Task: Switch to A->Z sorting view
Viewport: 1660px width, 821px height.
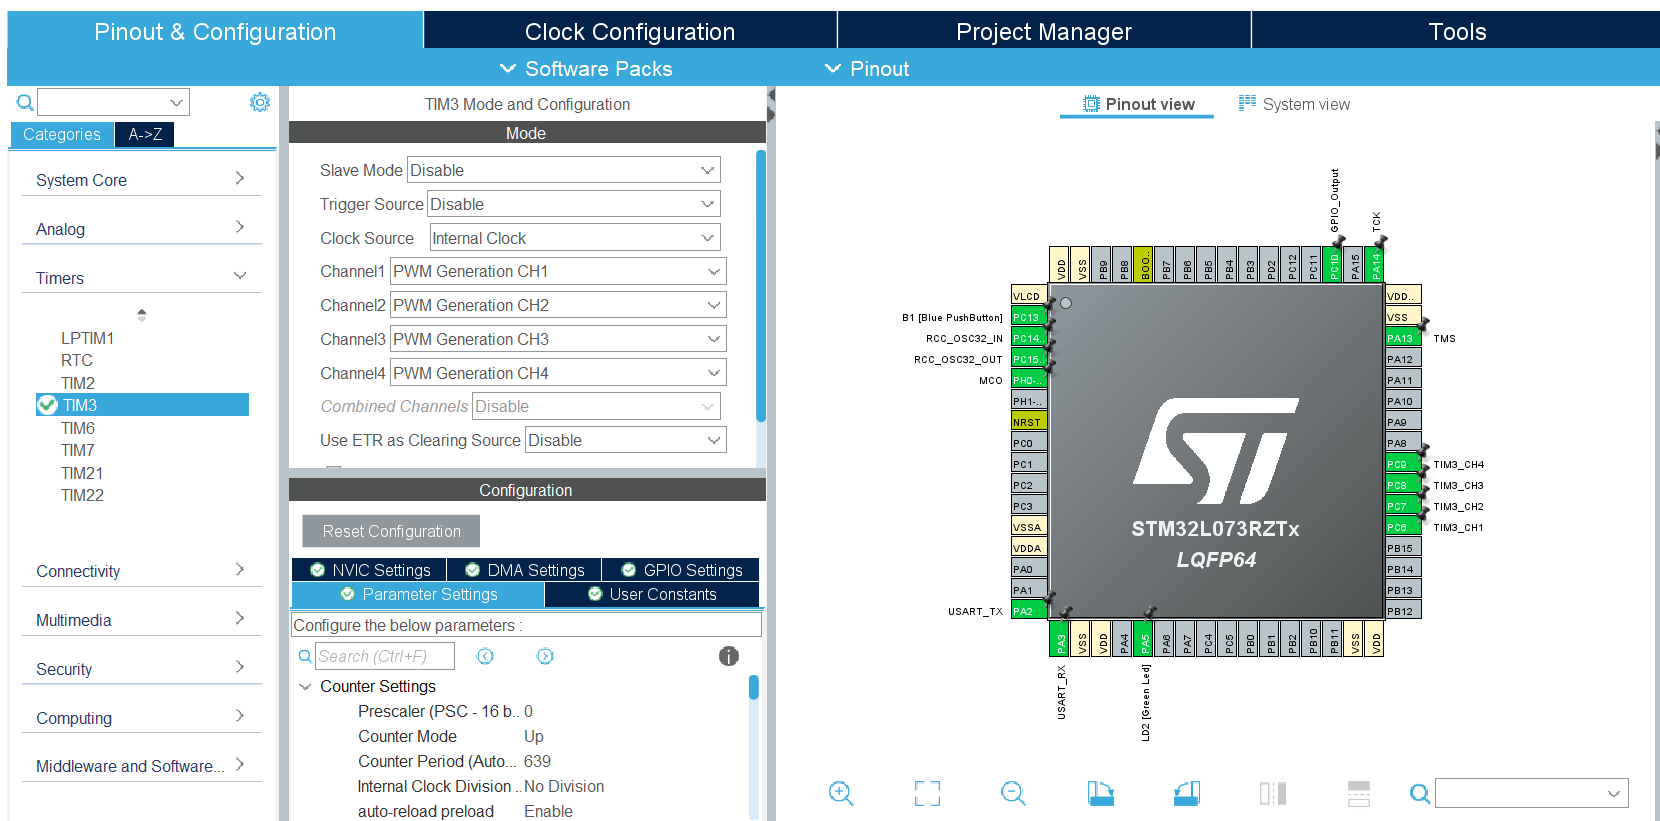Action: click(x=145, y=134)
